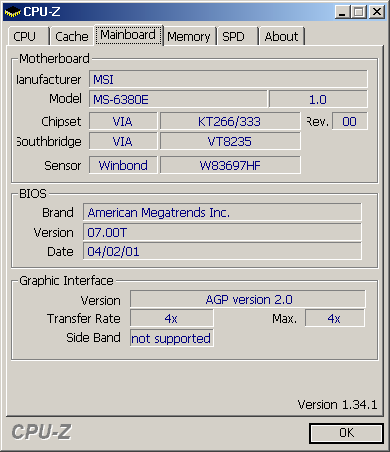Click the sensor vendor Winbond
Screen dimensions: 390x452
pos(123,165)
